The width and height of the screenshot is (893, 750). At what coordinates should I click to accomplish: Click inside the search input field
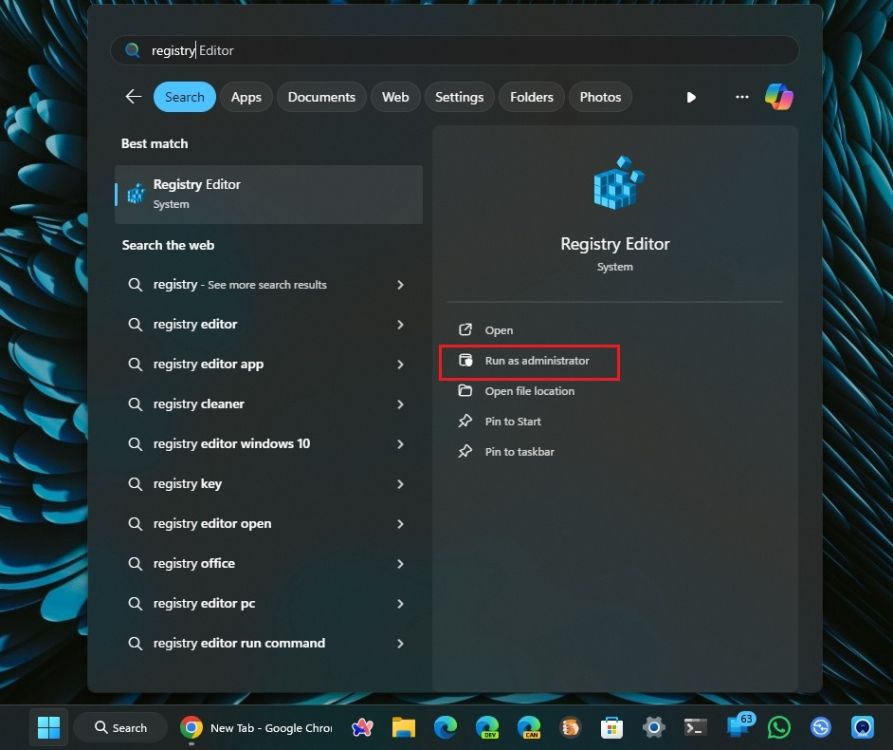(400, 50)
